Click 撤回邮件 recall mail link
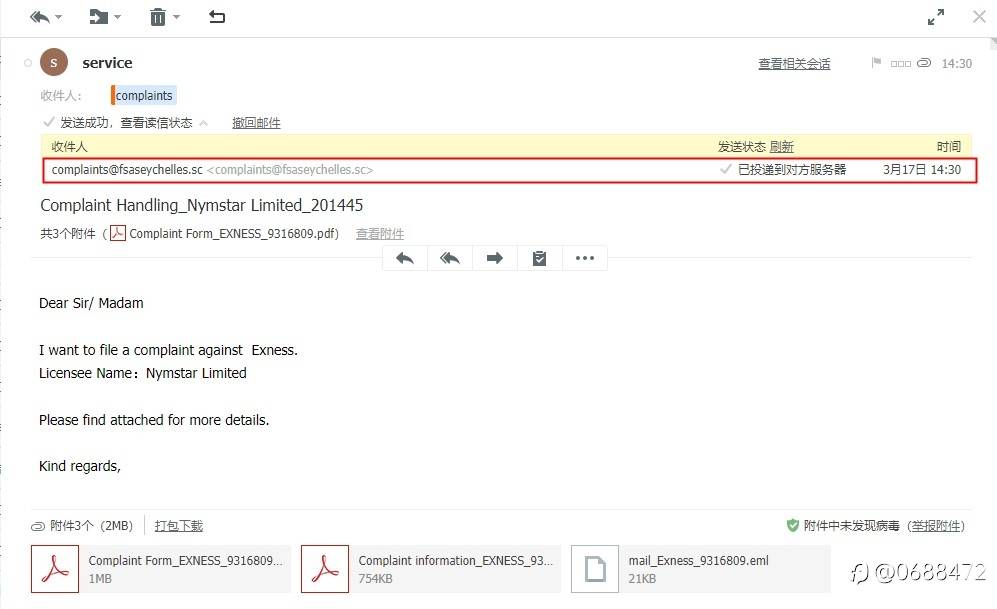This screenshot has width=997, height=609. (256, 123)
